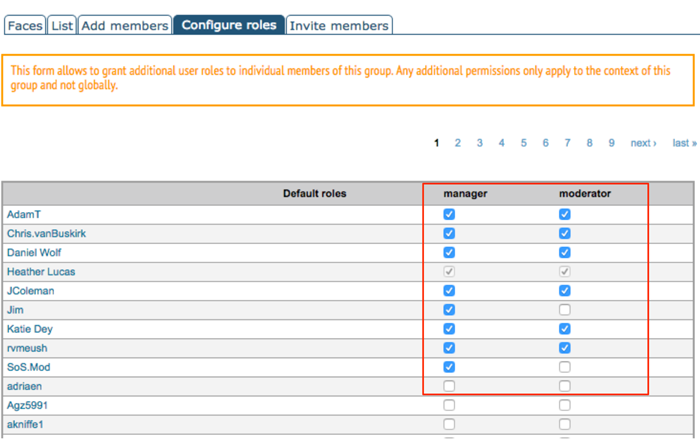
Task: Open the List tab
Action: pyautogui.click(x=60, y=25)
